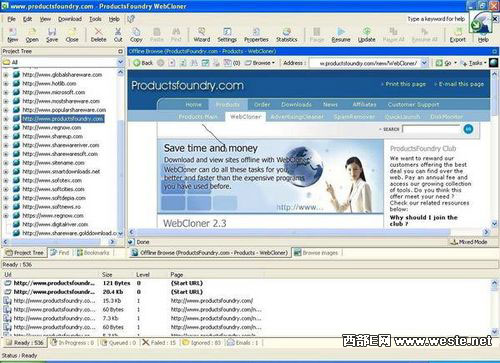This screenshot has height=363, width=500.
Task: Click the New project toolbar icon
Action: (13, 35)
